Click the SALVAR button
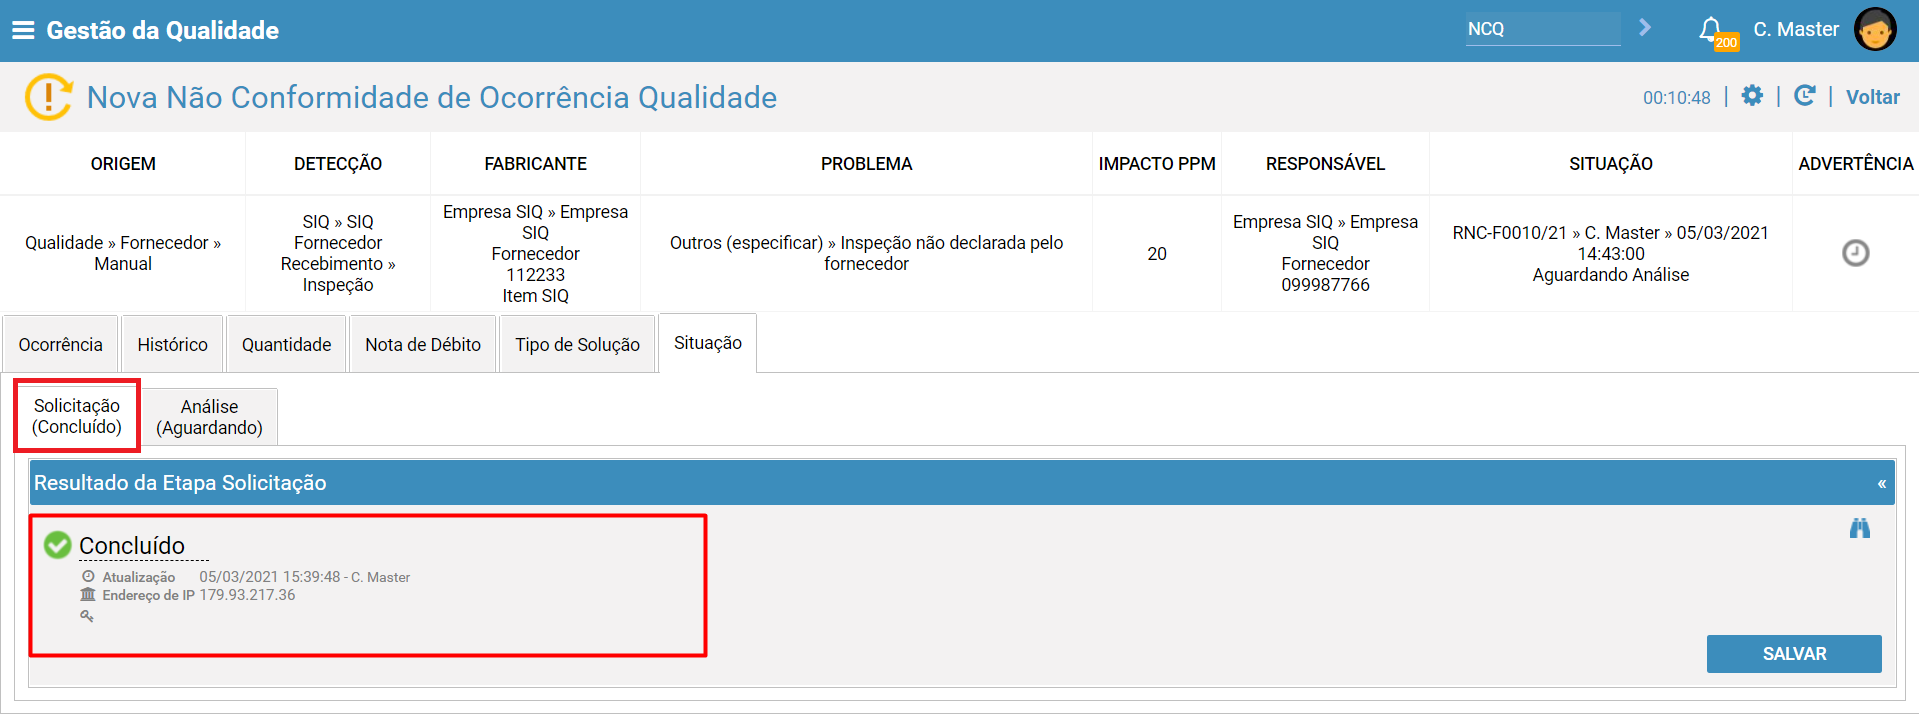The image size is (1920, 720). [x=1794, y=654]
